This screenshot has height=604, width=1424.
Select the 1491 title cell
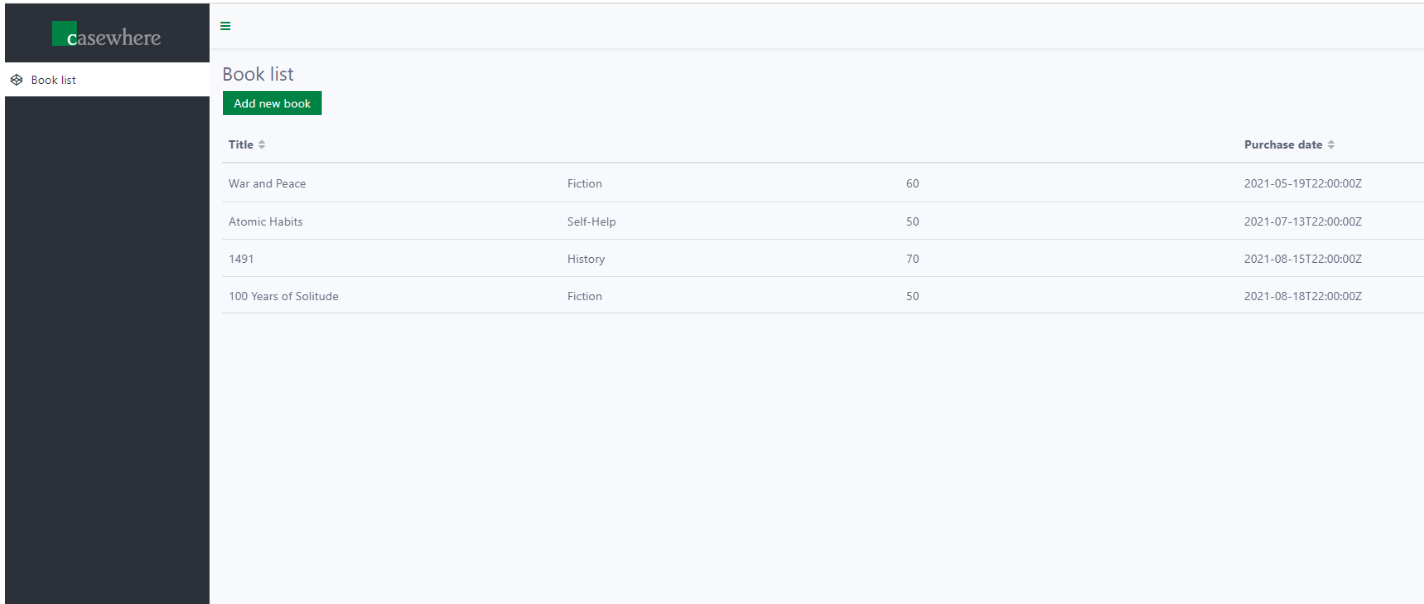[x=241, y=259]
